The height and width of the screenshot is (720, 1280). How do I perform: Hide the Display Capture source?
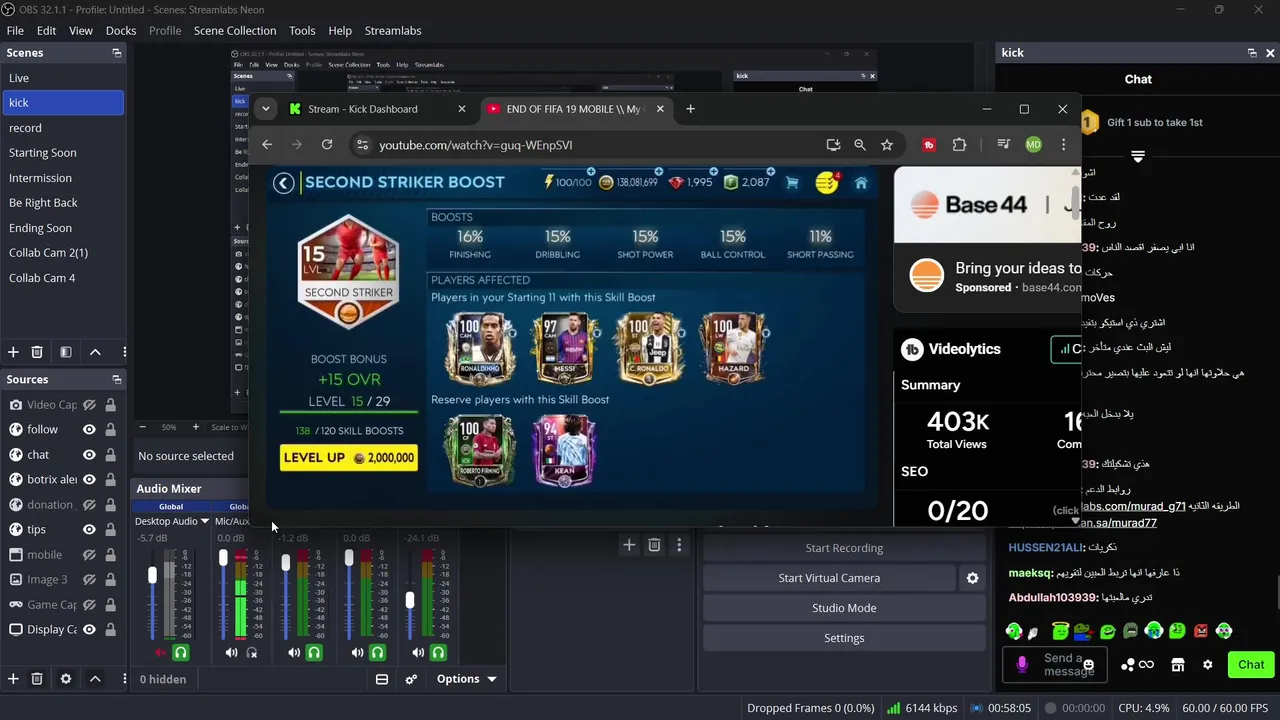coord(89,630)
